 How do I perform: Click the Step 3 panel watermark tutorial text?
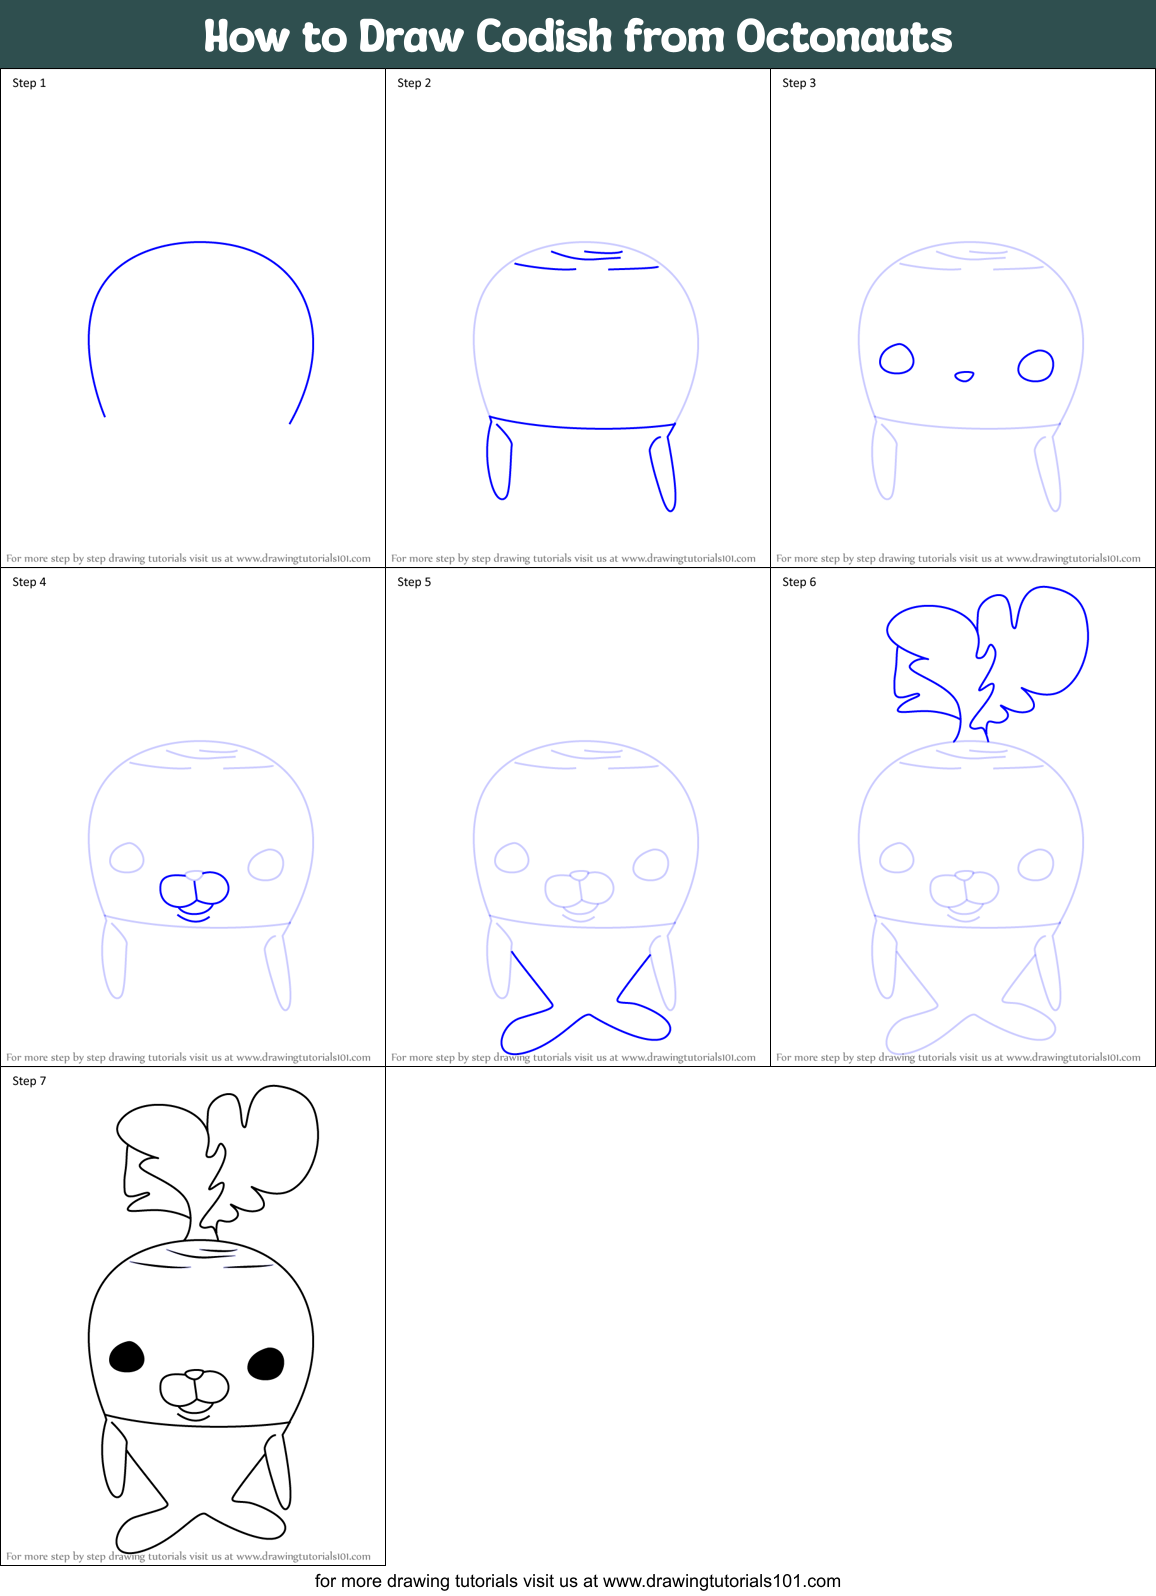[x=958, y=558]
